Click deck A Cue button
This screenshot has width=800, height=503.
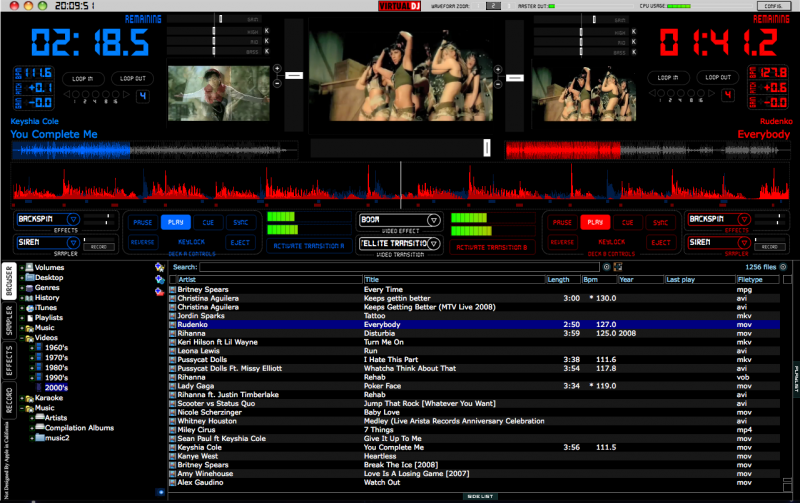tap(208, 222)
